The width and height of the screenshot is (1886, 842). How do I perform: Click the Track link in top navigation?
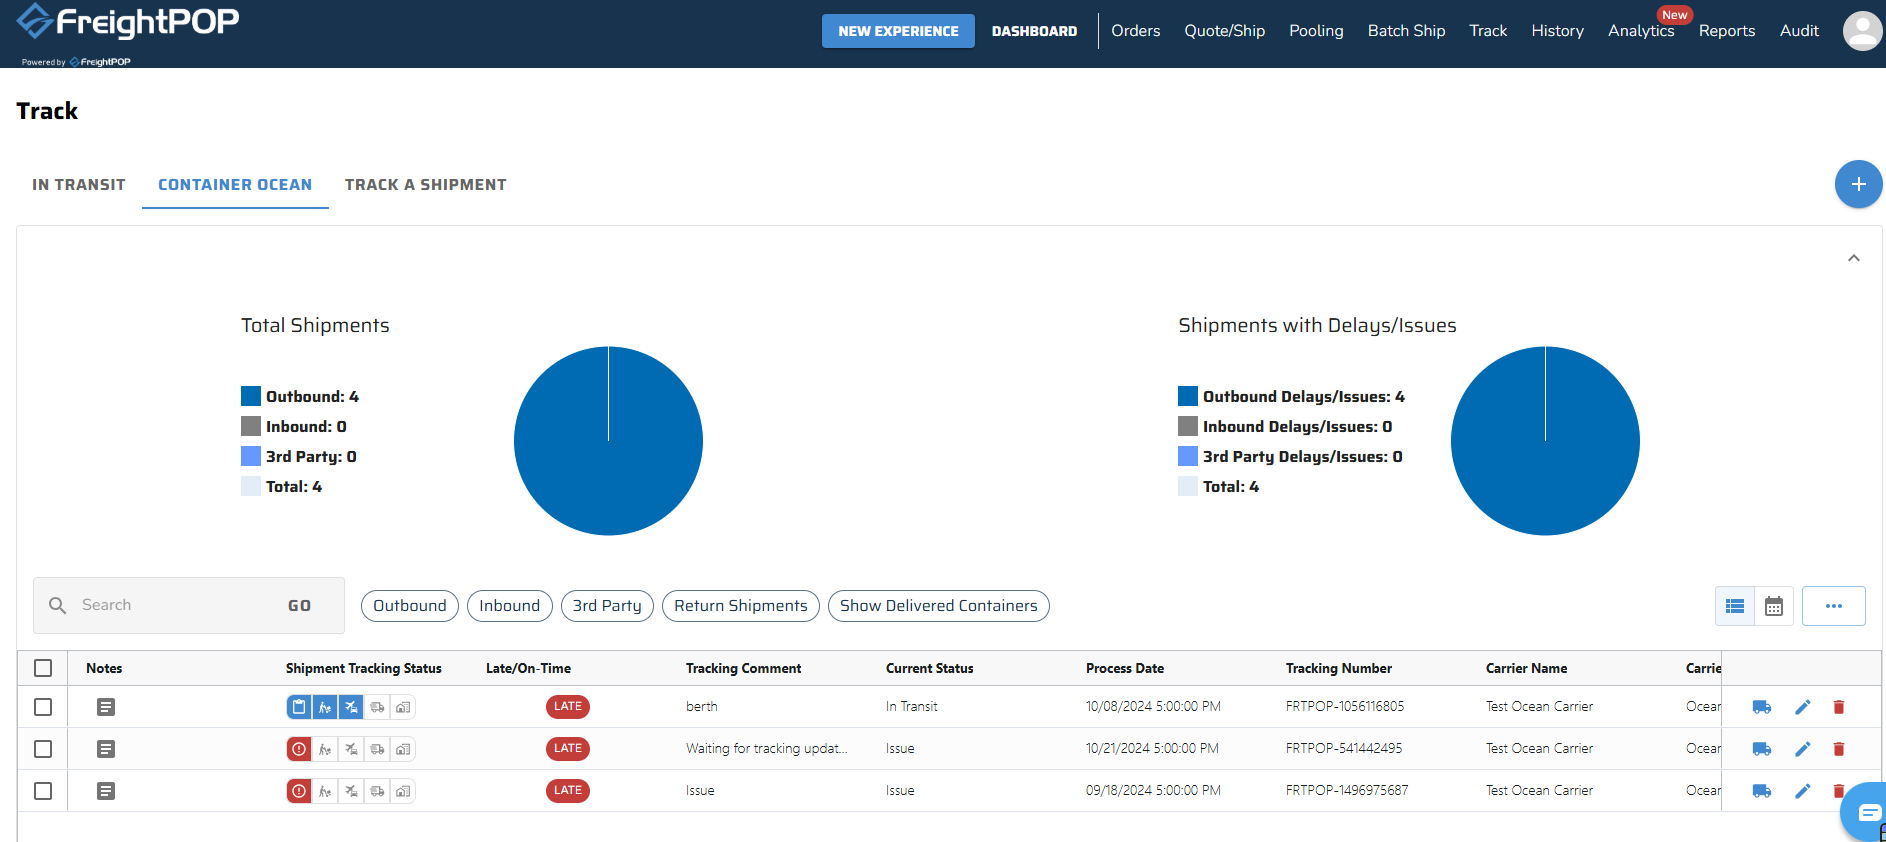point(1488,31)
